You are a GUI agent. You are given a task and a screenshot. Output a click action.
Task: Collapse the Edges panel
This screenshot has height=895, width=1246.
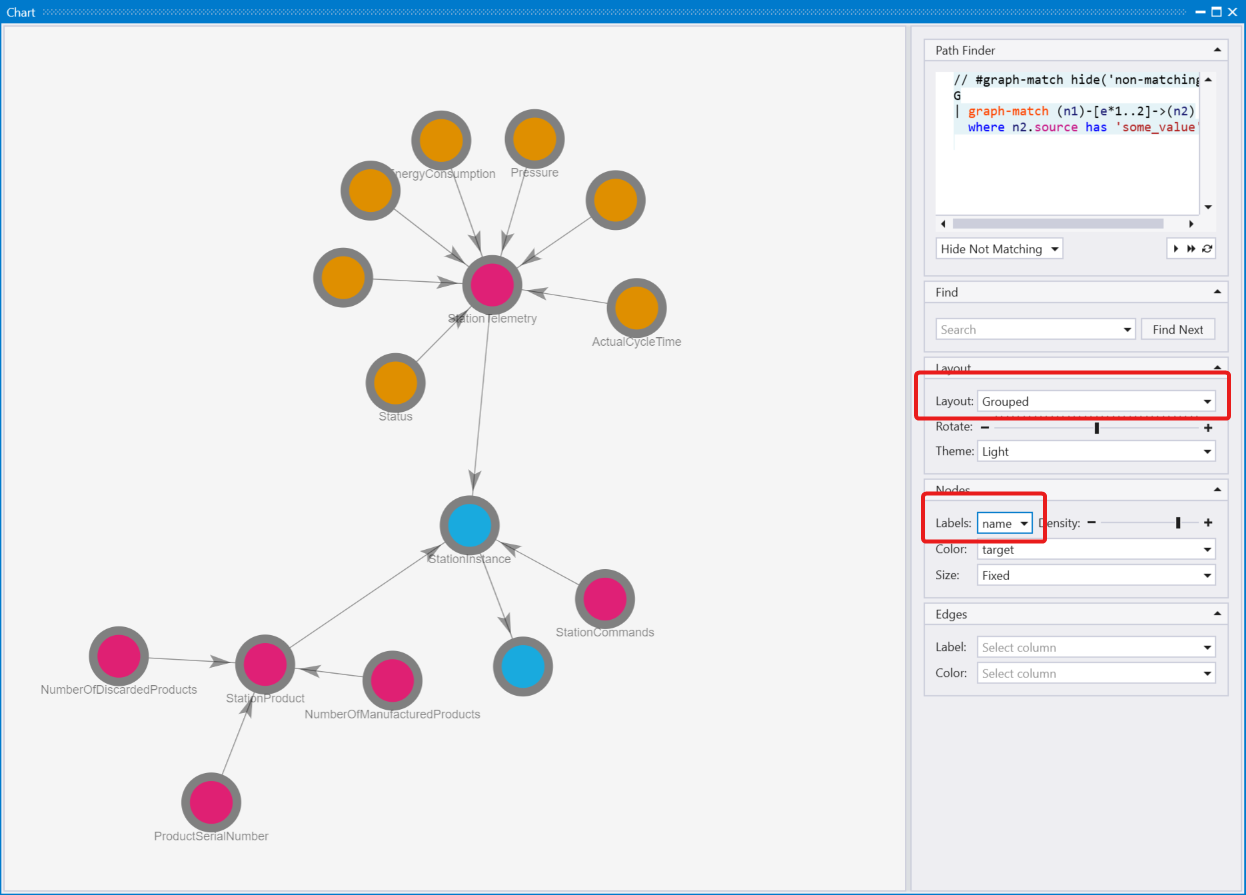coord(1217,614)
